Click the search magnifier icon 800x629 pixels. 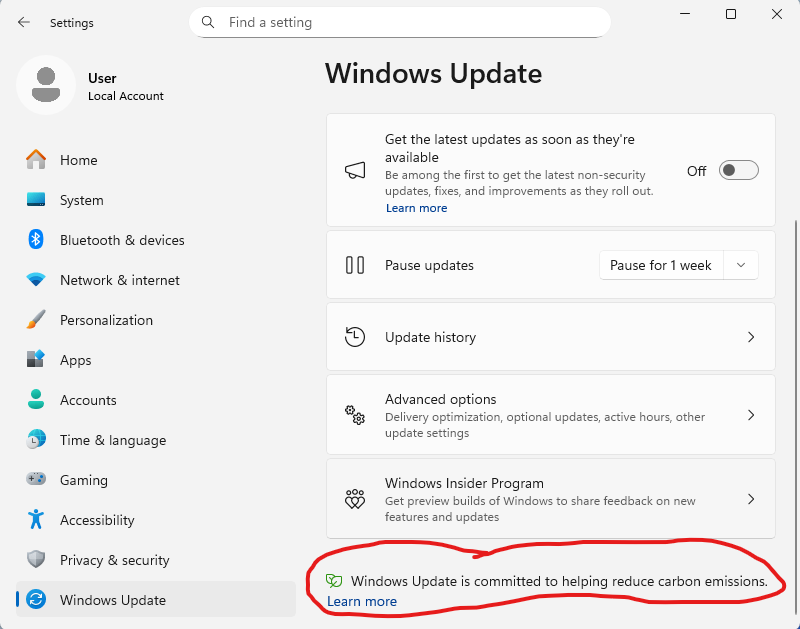click(208, 22)
